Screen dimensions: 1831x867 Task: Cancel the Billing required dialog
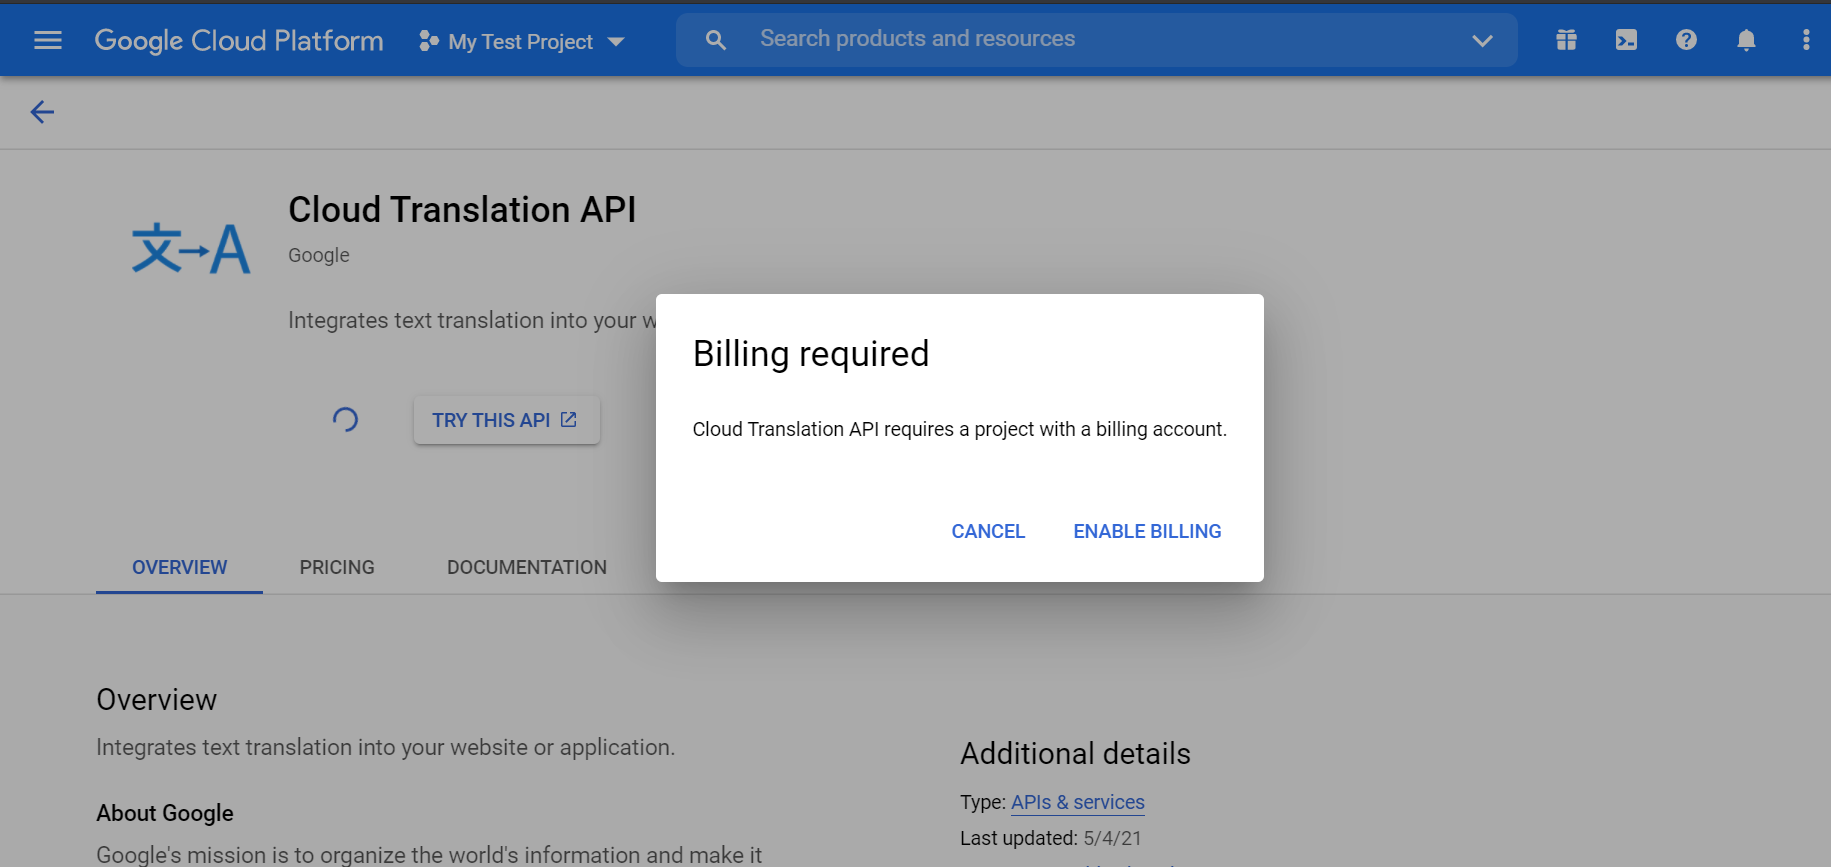pos(988,531)
